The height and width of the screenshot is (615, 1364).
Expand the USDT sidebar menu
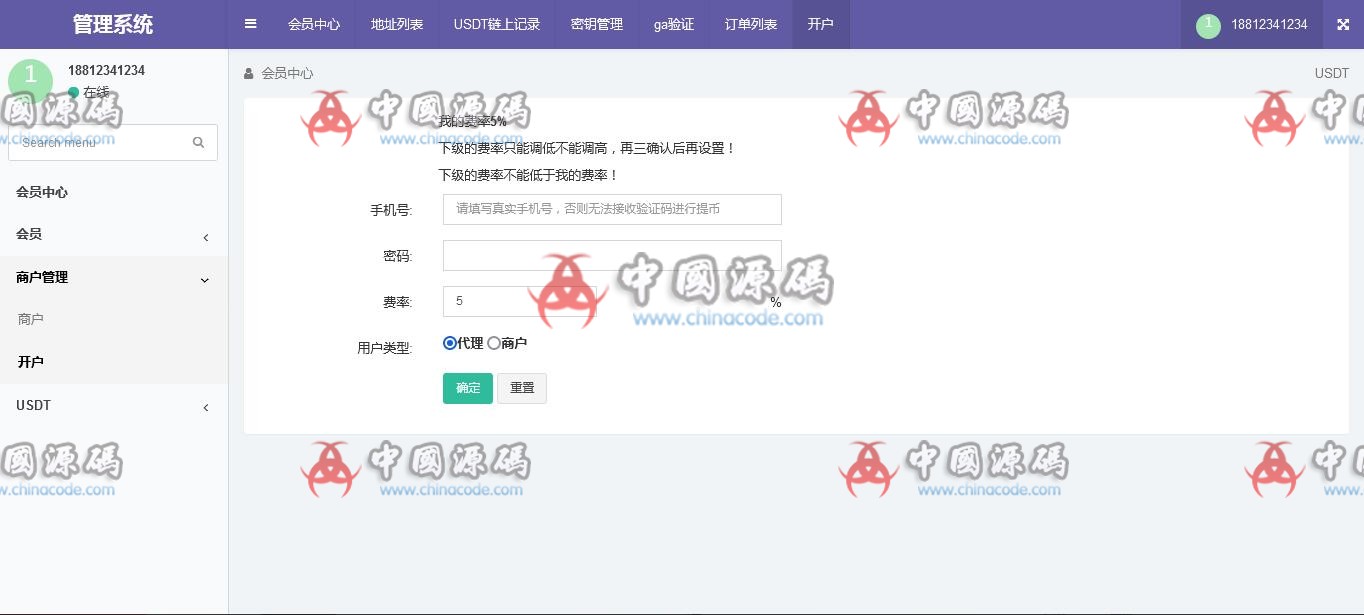114,406
